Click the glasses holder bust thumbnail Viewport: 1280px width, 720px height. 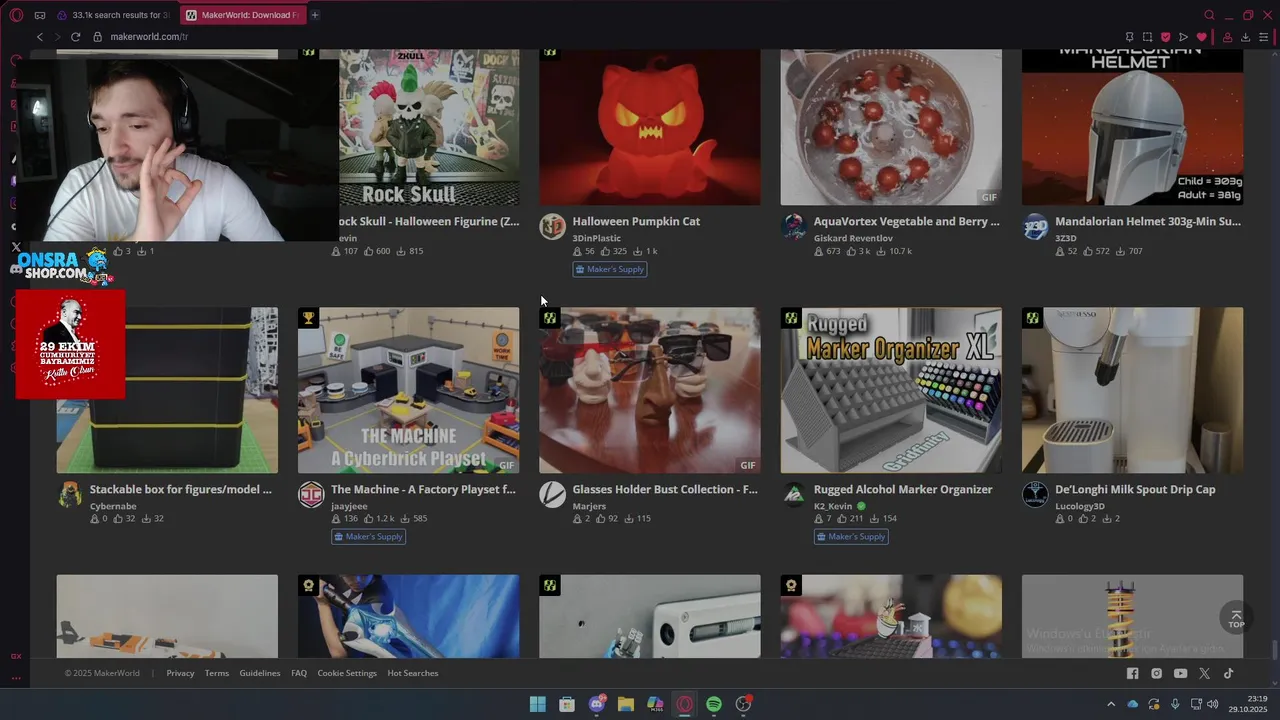pos(650,390)
